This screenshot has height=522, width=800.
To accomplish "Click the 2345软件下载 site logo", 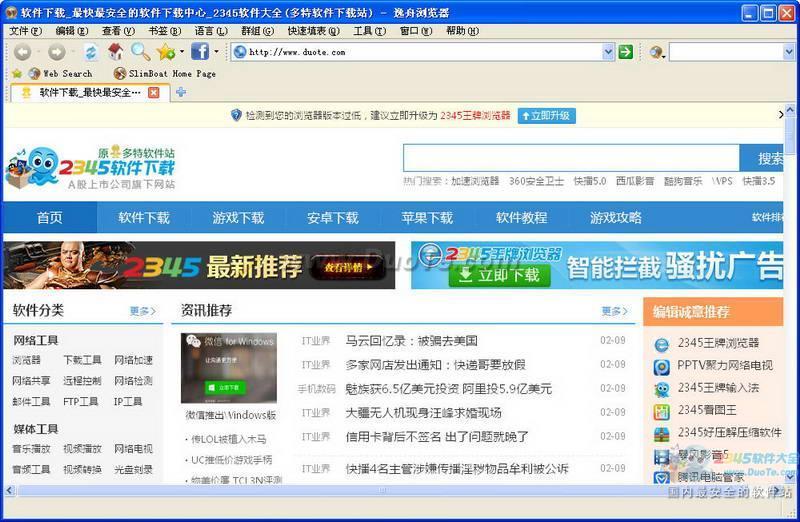I will [x=91, y=167].
